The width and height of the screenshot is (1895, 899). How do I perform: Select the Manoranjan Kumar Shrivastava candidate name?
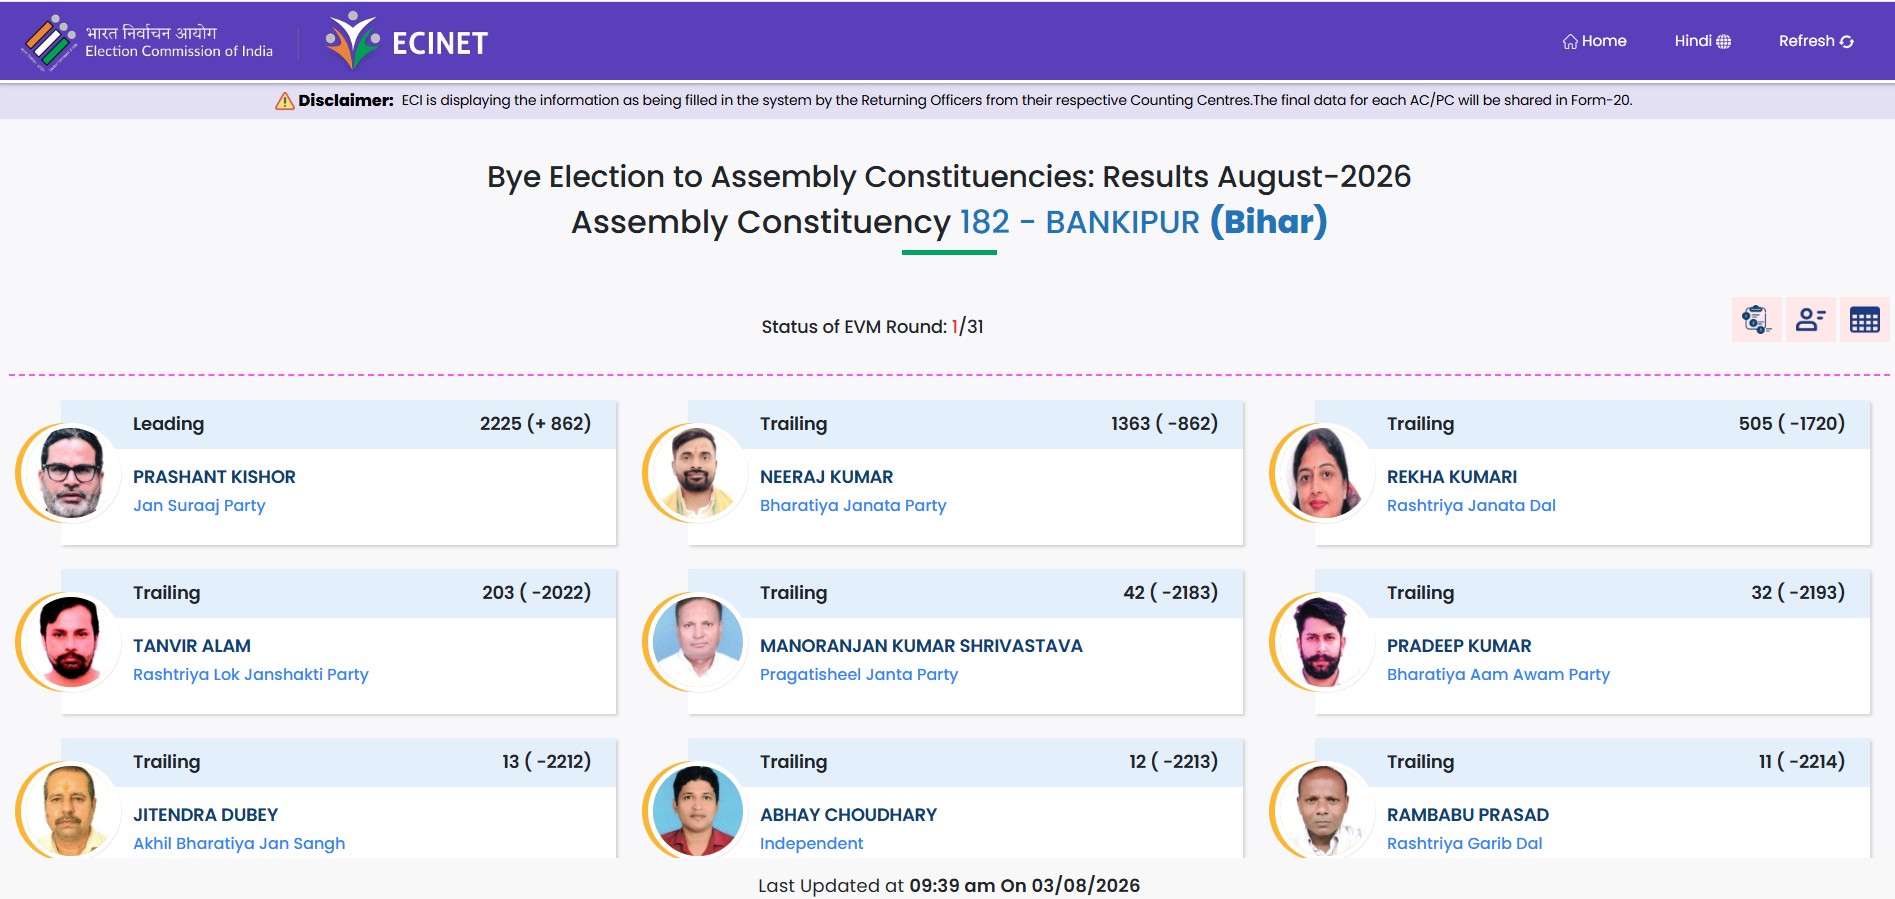tap(921, 646)
